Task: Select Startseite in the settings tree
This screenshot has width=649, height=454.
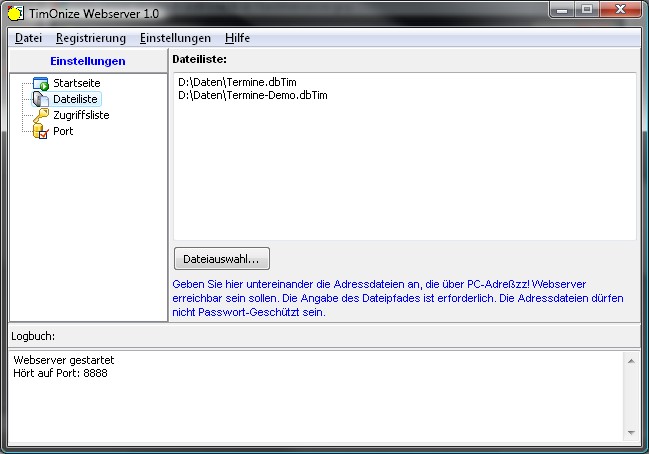Action: [x=77, y=83]
